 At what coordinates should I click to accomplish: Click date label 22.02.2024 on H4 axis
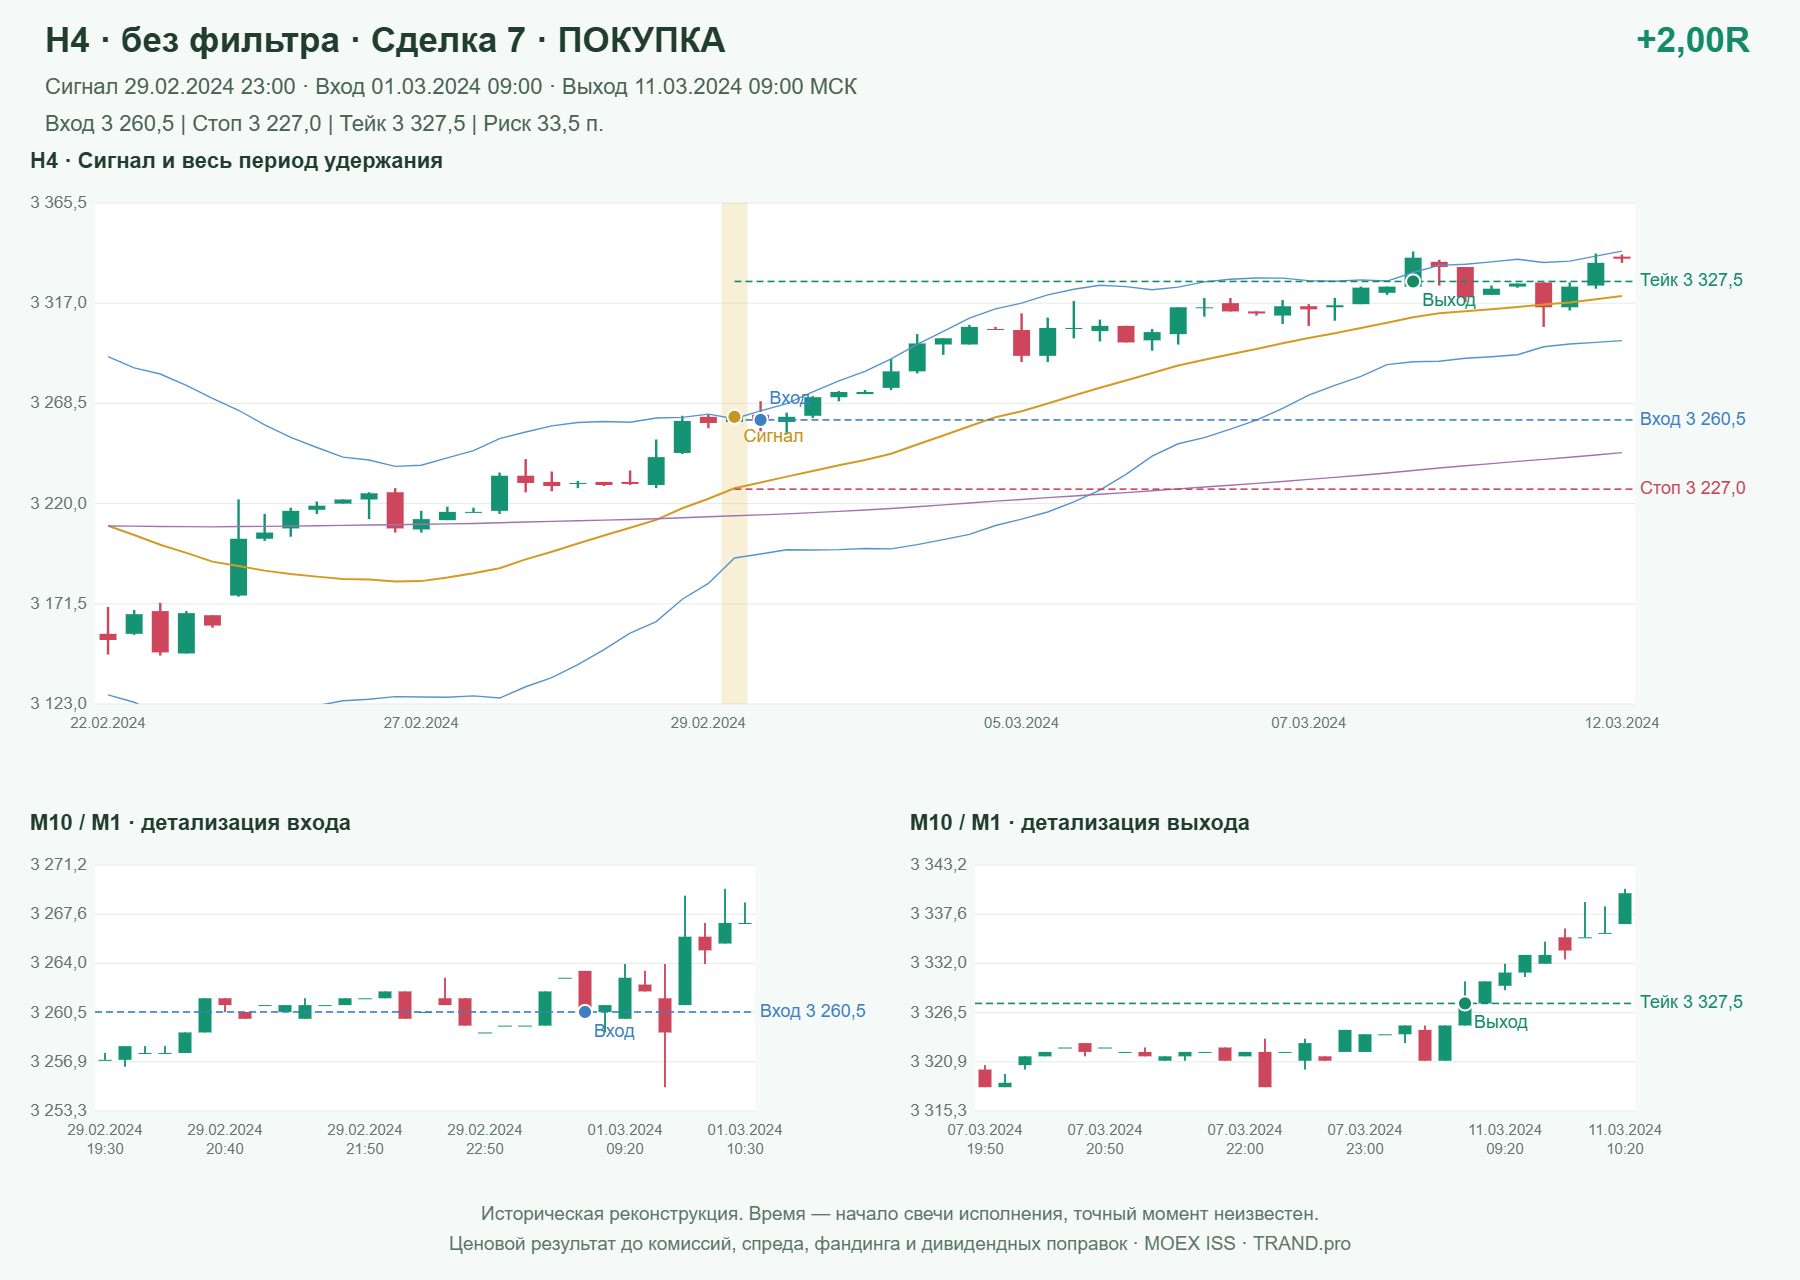108,723
